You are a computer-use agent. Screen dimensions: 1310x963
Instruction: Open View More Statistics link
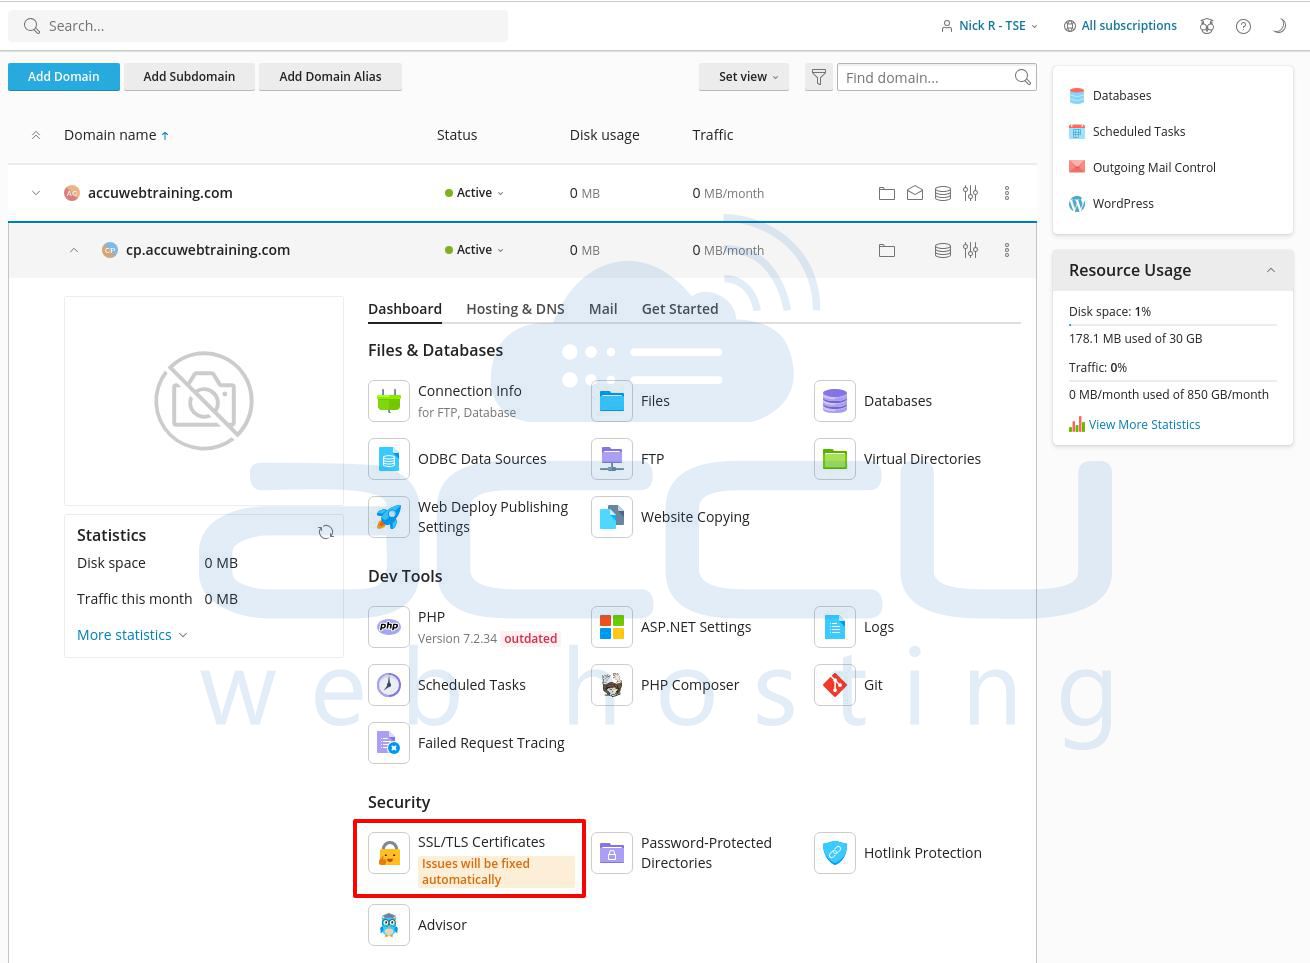[1144, 425]
